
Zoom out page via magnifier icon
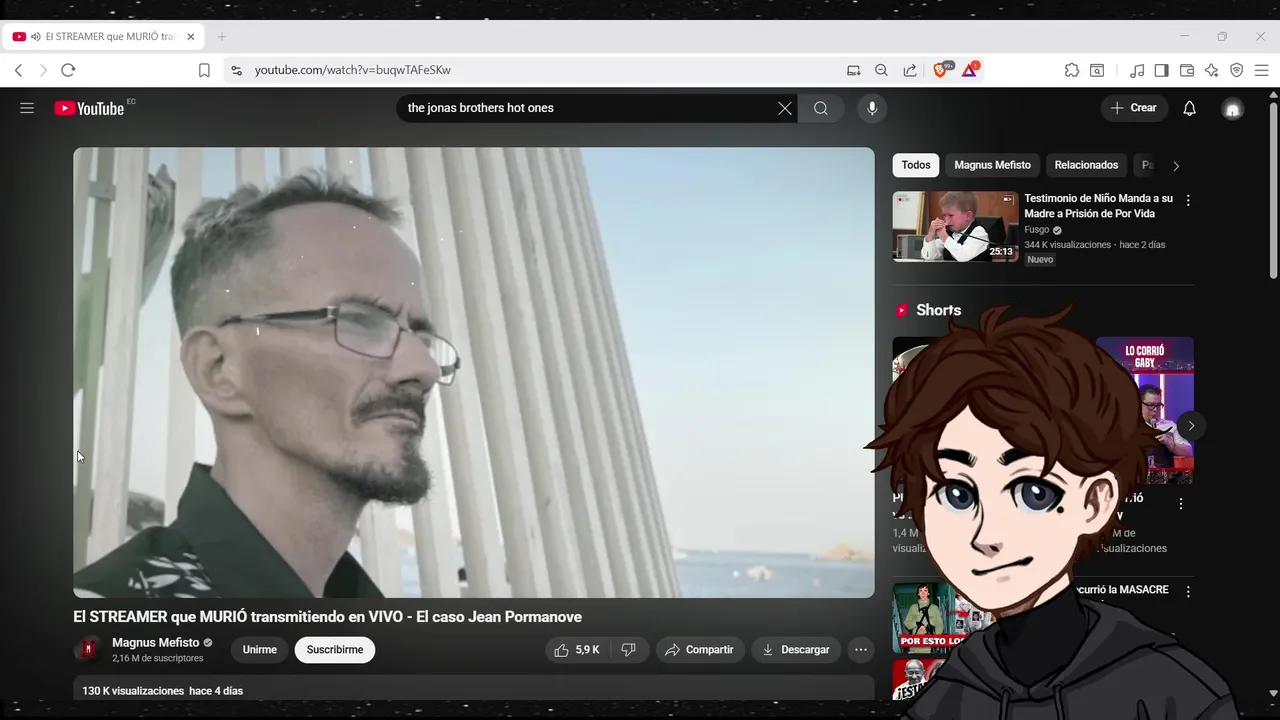(881, 70)
